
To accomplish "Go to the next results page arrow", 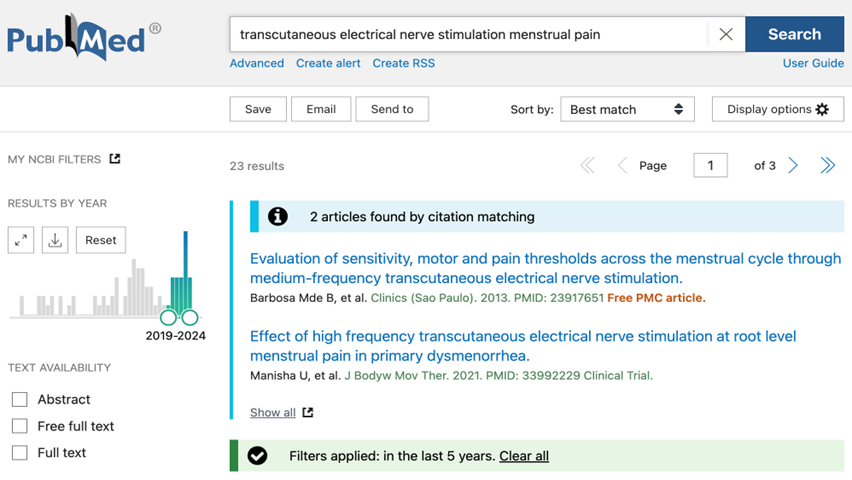I will coord(793,165).
